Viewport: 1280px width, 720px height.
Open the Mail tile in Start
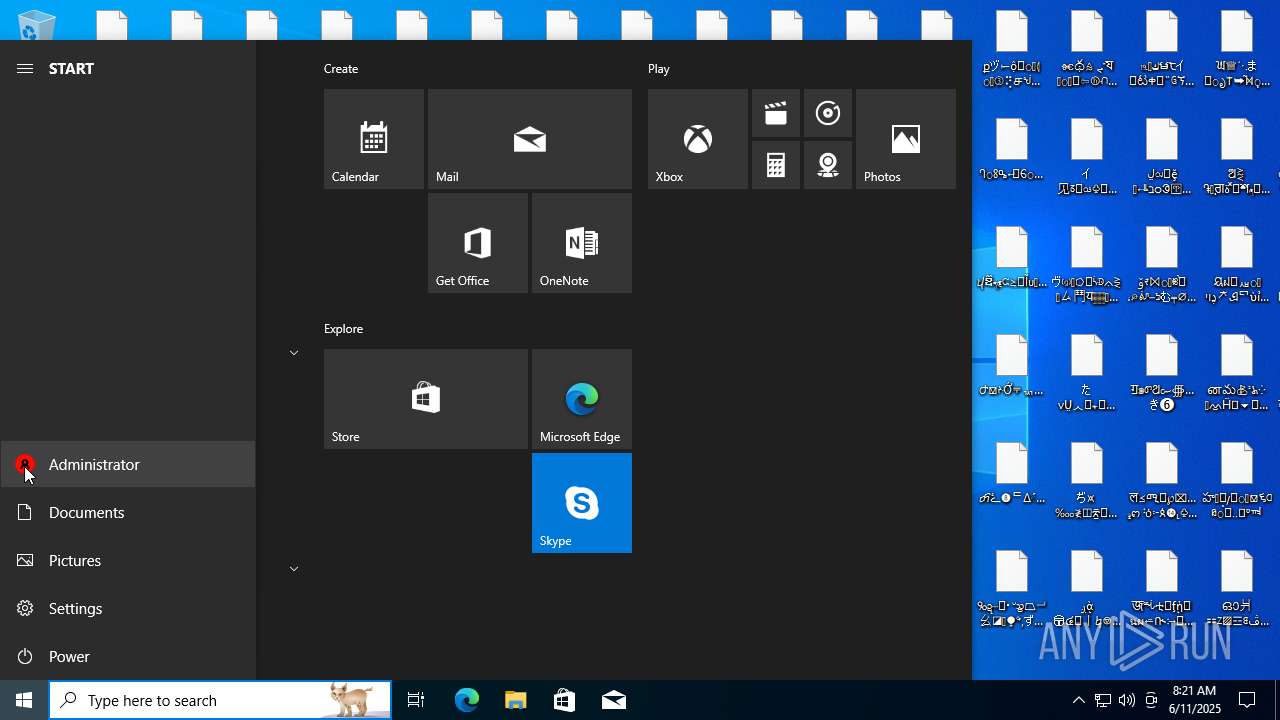[530, 139]
